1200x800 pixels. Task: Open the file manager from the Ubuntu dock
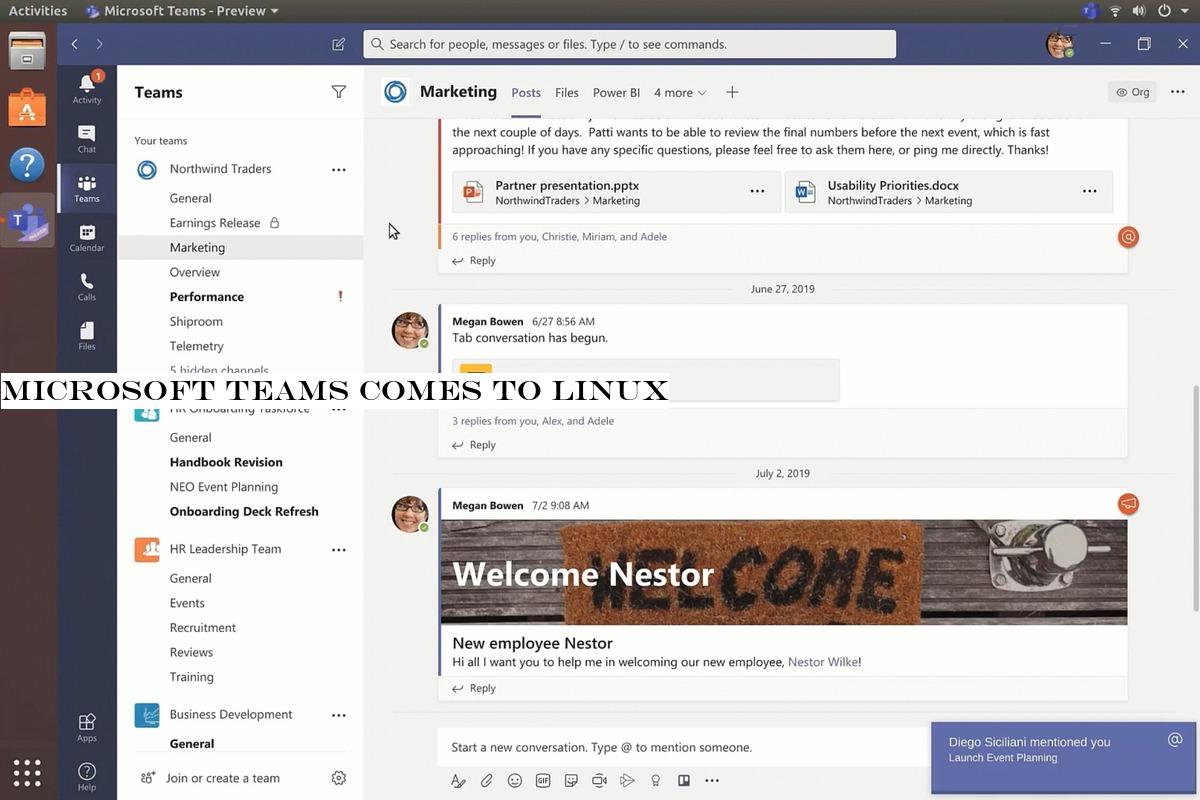pos(27,50)
